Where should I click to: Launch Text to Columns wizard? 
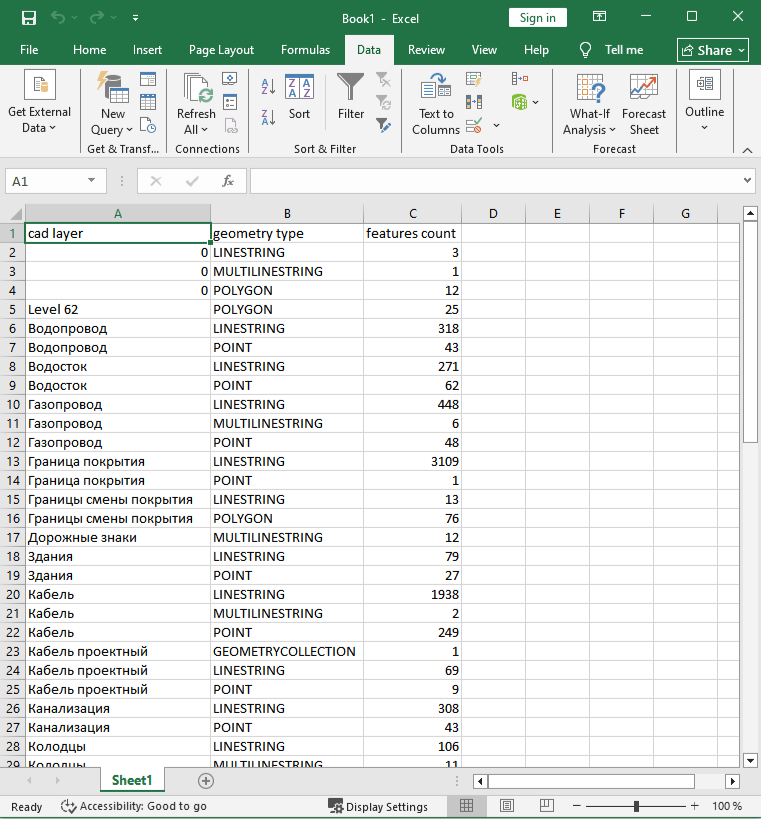[x=436, y=104]
